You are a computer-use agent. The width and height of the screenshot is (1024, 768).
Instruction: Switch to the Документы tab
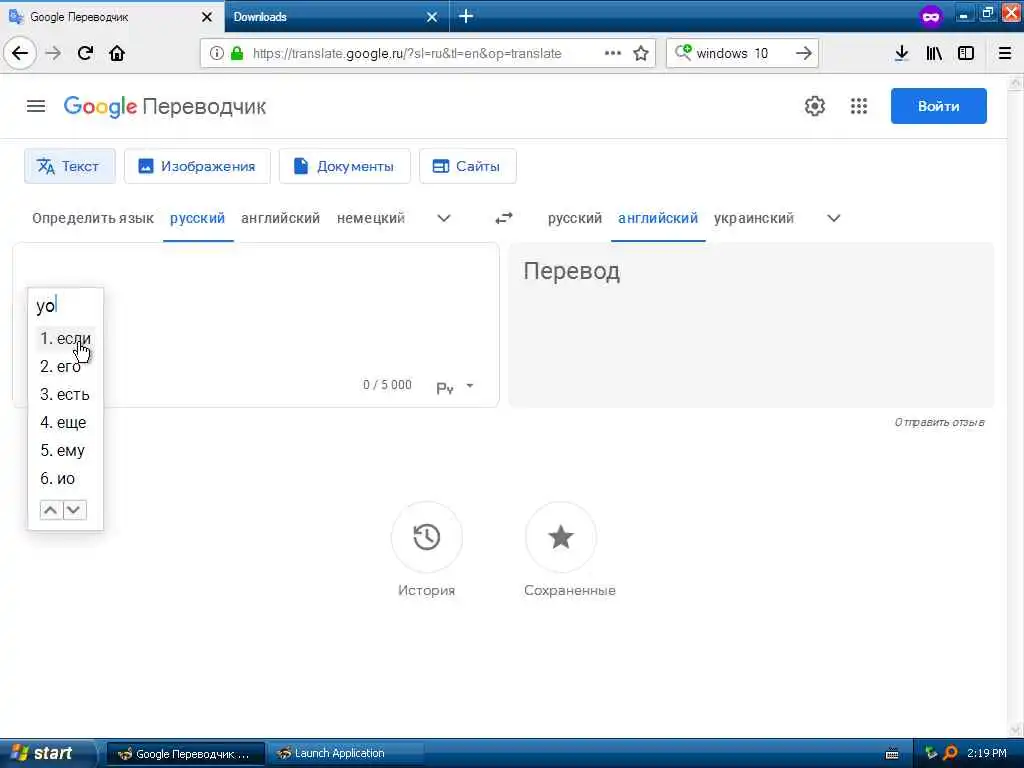click(344, 166)
